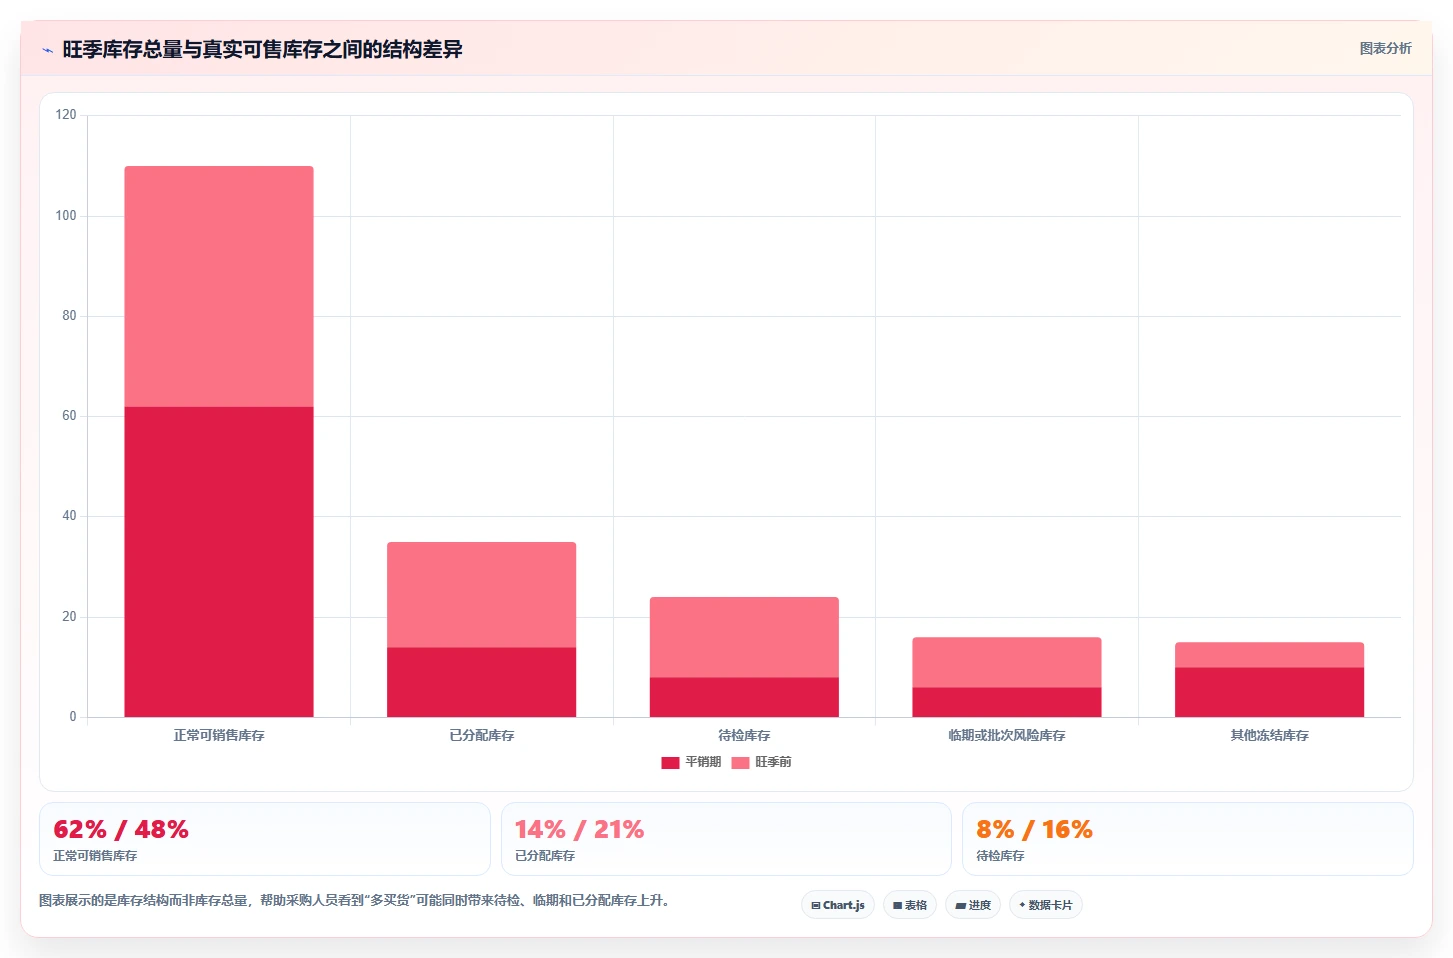
Task: Click the 14% / 21% stat value
Action: (579, 829)
